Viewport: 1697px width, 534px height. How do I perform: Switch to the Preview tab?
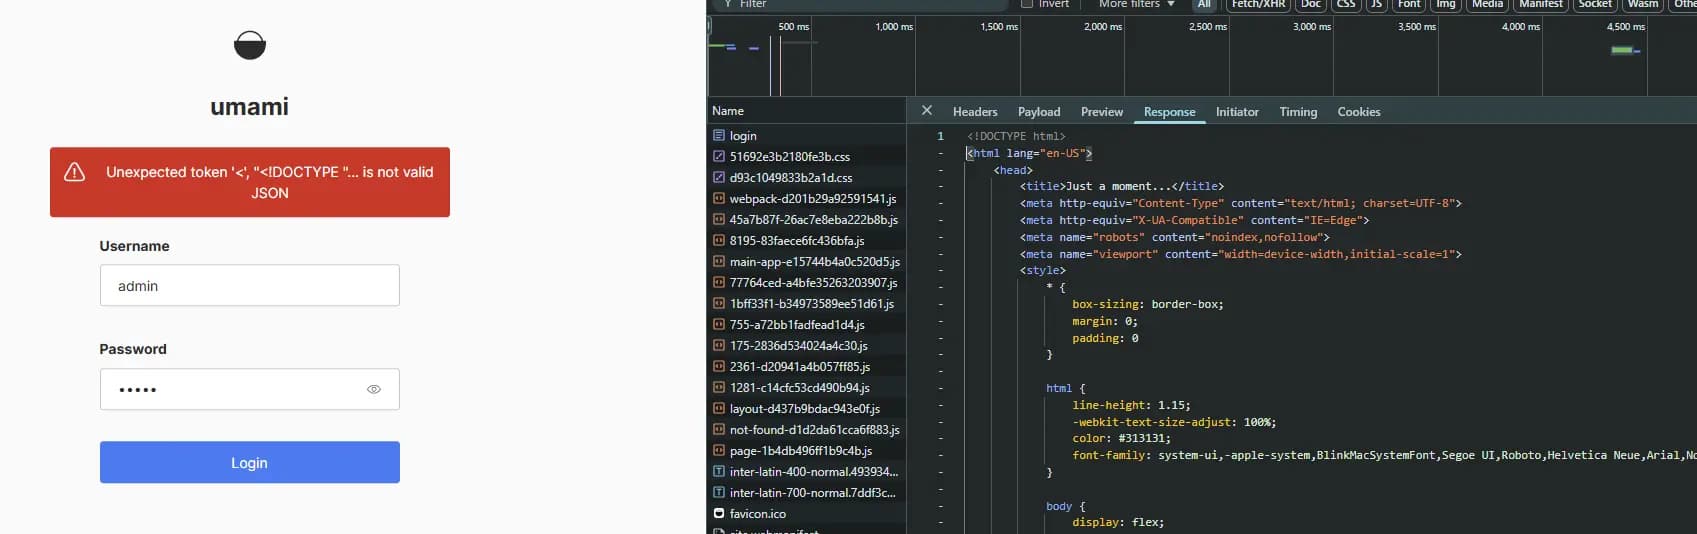tap(1102, 112)
